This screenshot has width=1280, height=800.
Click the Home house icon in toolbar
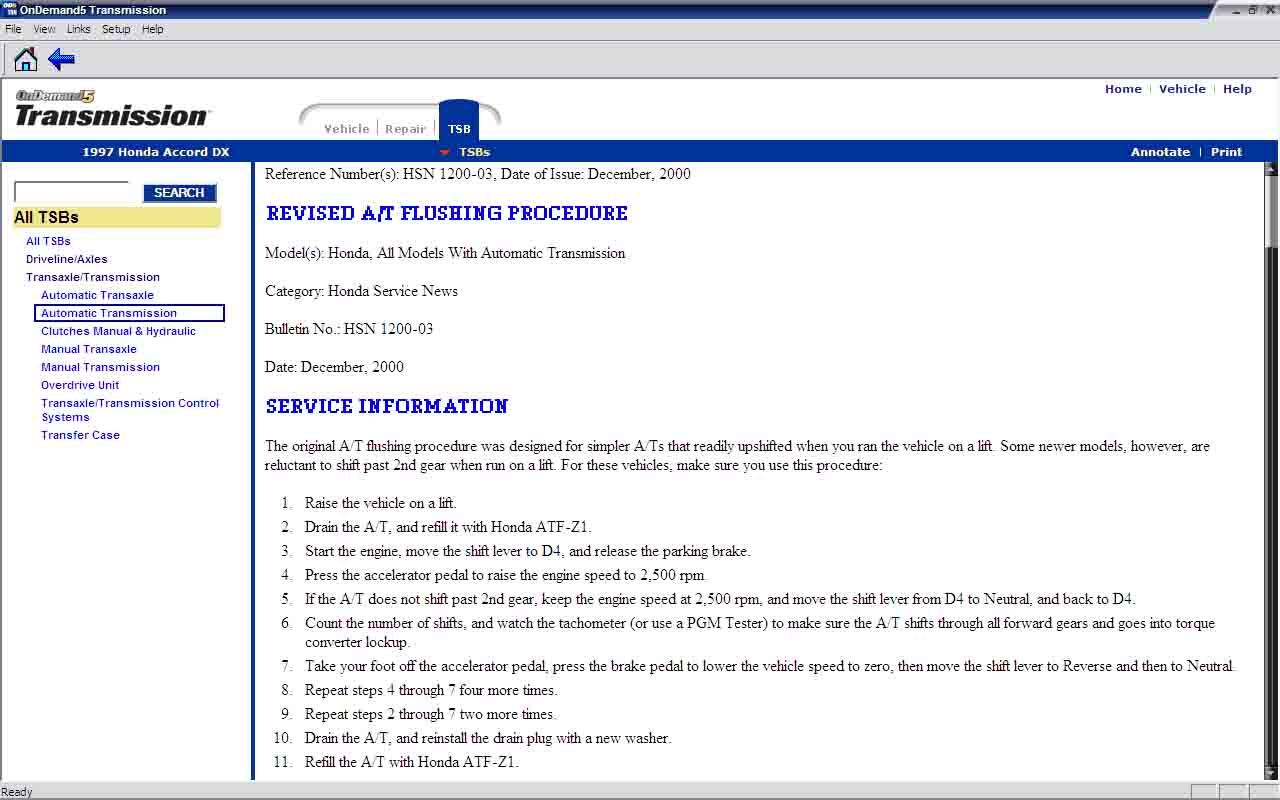(x=25, y=60)
